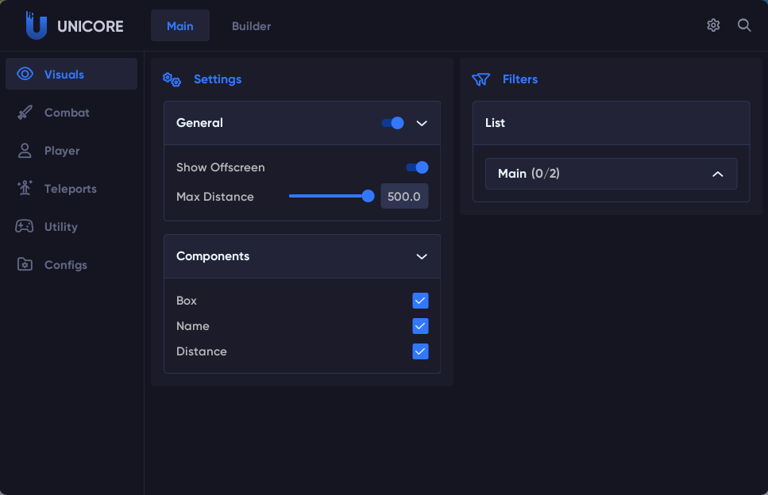Screen dimensions: 768x495
Task: Click the search magnifier icon
Action: pyautogui.click(x=744, y=25)
